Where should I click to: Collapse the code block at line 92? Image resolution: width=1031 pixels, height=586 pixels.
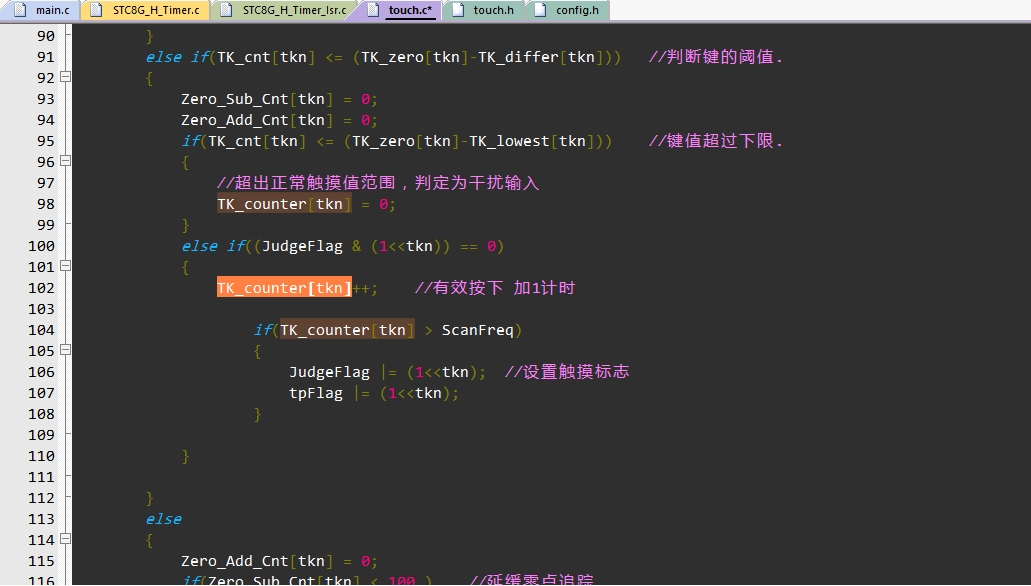[x=66, y=77]
